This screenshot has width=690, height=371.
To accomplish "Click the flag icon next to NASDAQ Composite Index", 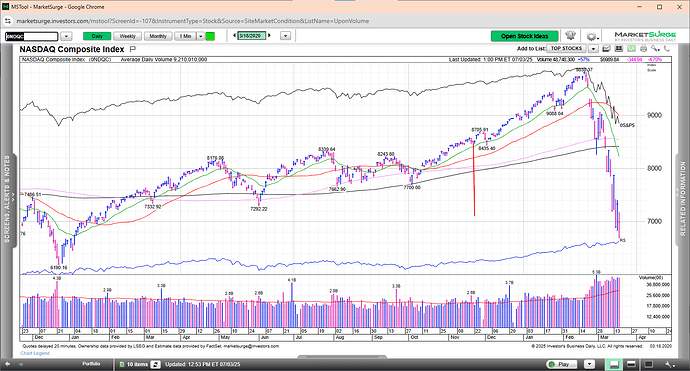I will [133, 49].
